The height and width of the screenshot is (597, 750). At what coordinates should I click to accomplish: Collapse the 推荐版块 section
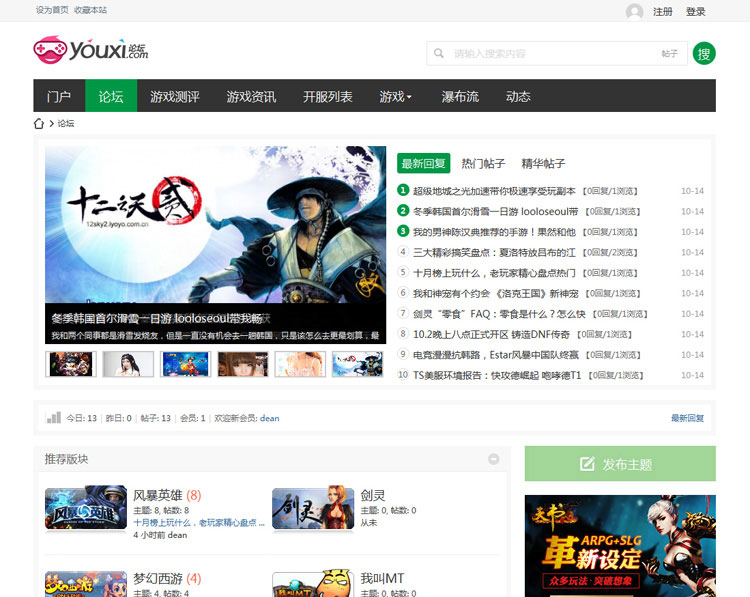pyautogui.click(x=494, y=459)
